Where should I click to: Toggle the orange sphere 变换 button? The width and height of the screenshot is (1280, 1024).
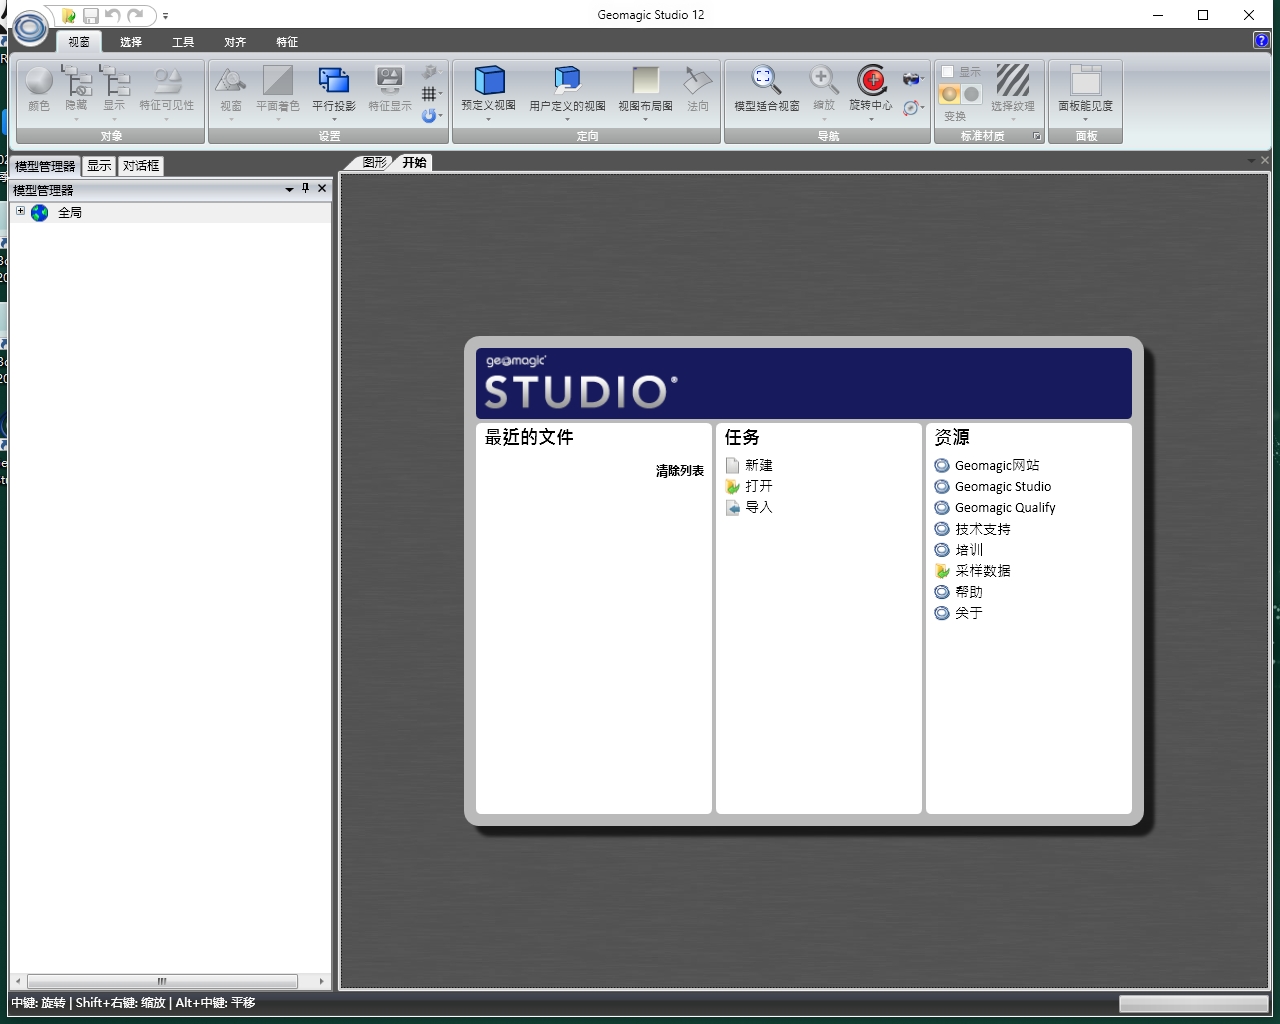[x=949, y=94]
